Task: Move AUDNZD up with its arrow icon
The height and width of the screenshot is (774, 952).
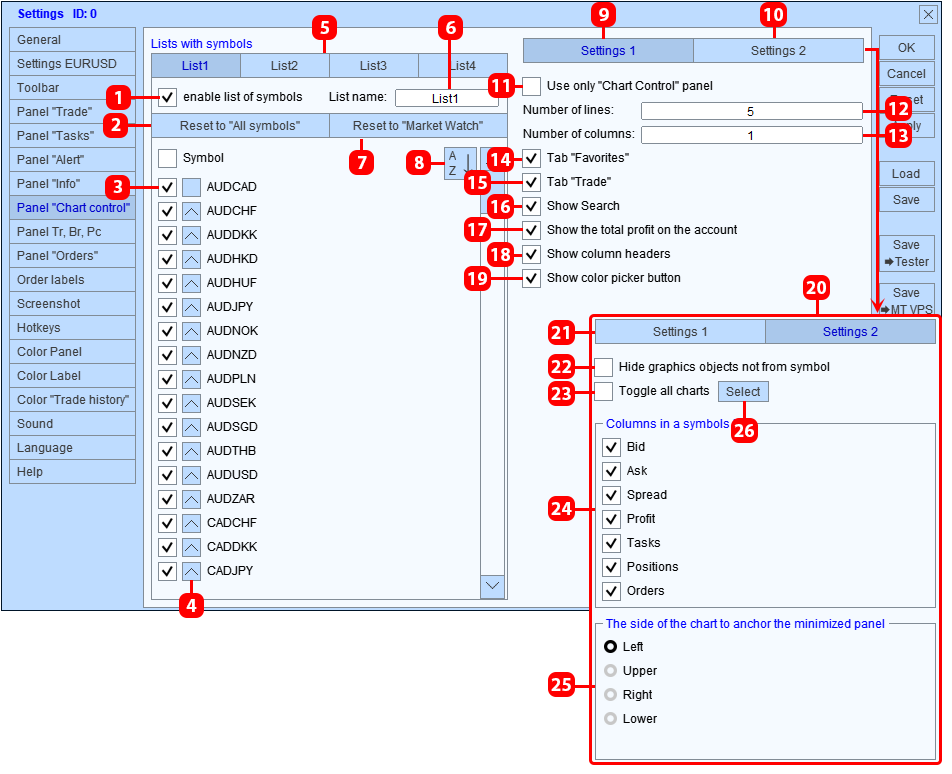Action: [191, 355]
